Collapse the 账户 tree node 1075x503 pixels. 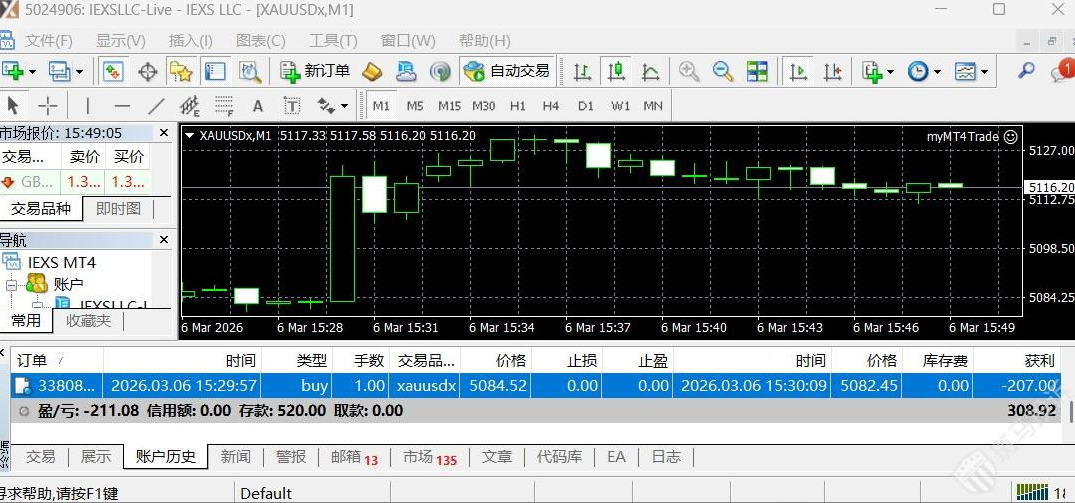[x=11, y=285]
